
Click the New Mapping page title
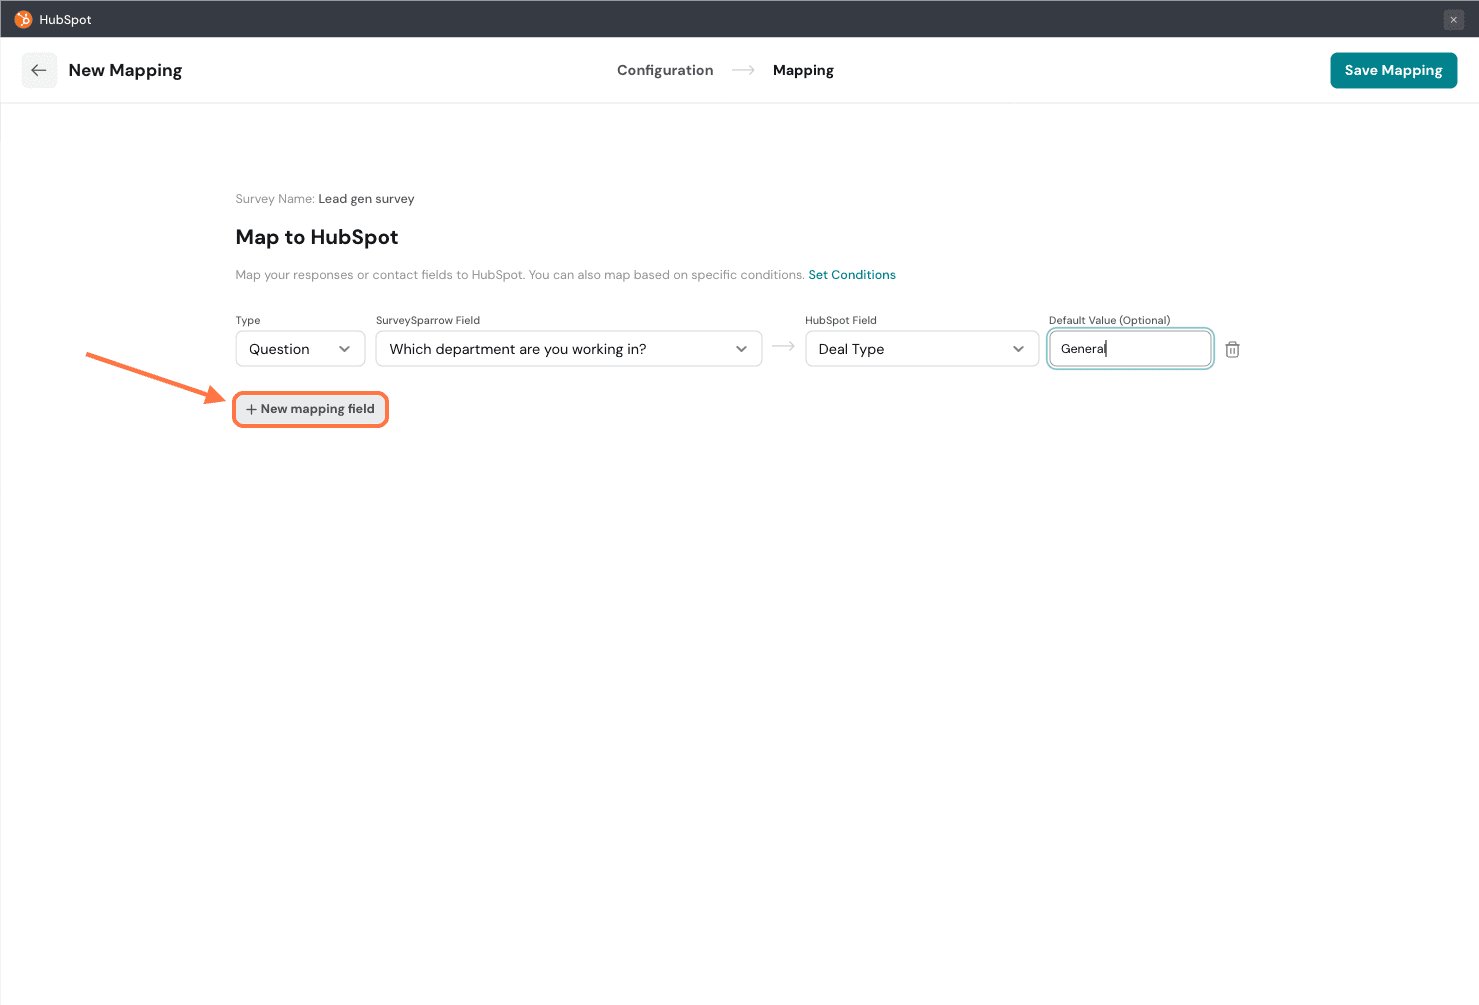(125, 70)
